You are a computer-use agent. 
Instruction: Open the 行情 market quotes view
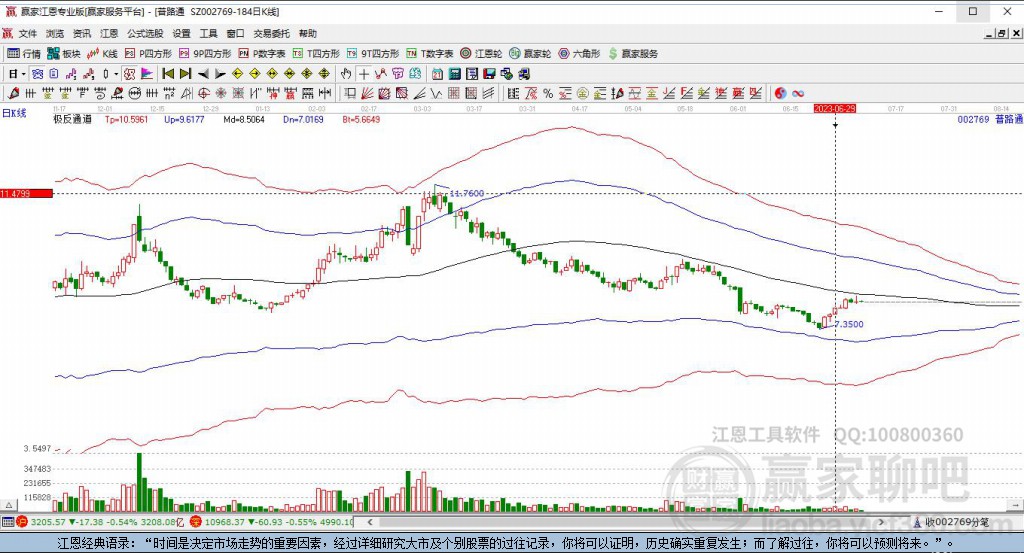point(24,54)
